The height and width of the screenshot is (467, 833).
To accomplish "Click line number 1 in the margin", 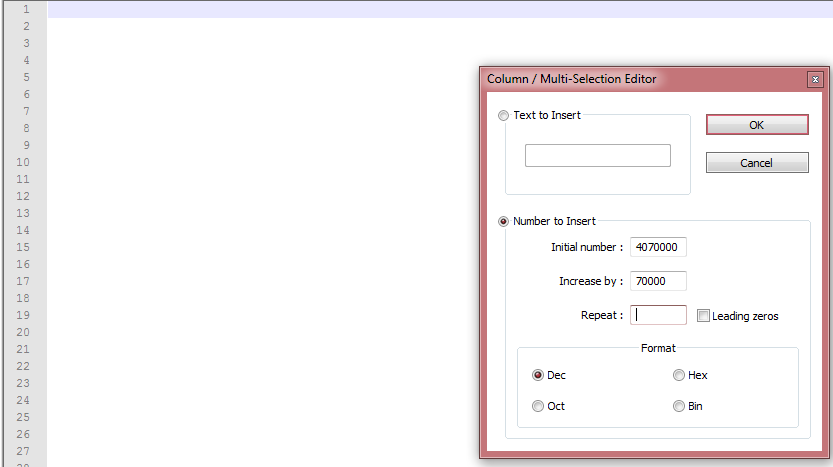I will click(x=26, y=9).
